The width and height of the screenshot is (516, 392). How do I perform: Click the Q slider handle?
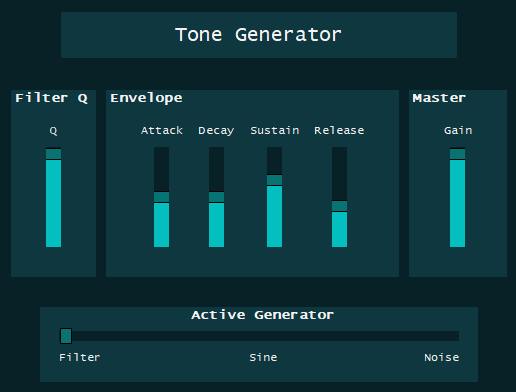(53, 154)
